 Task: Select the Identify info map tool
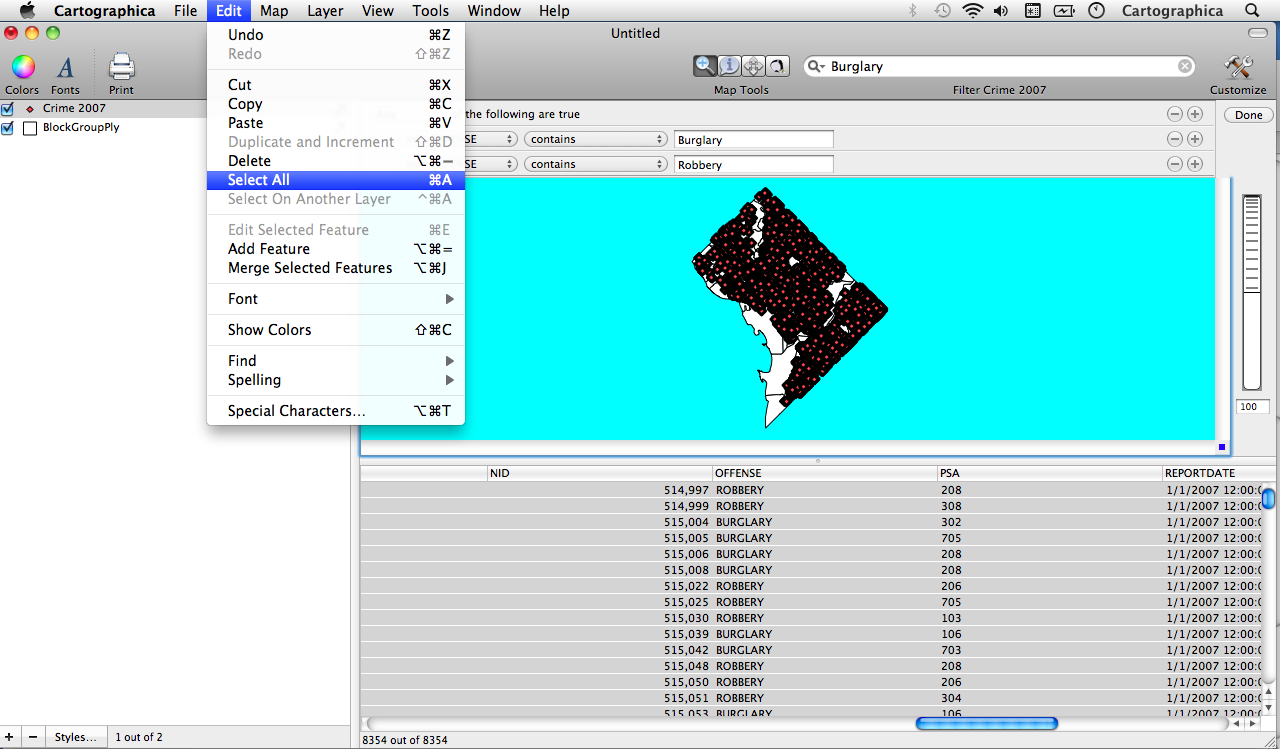tap(730, 66)
